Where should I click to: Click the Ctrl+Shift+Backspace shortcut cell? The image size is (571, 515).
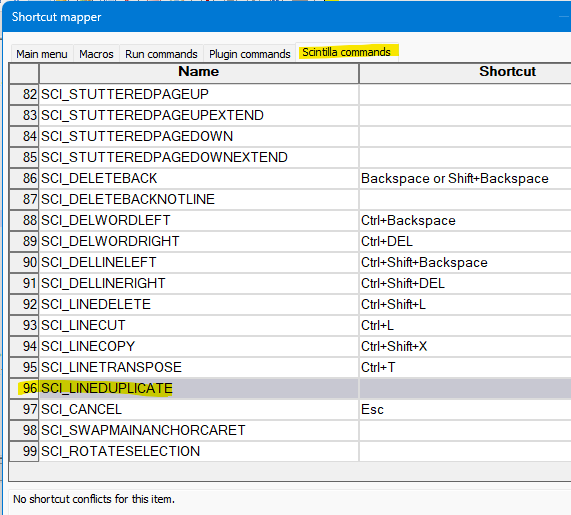pyautogui.click(x=465, y=263)
